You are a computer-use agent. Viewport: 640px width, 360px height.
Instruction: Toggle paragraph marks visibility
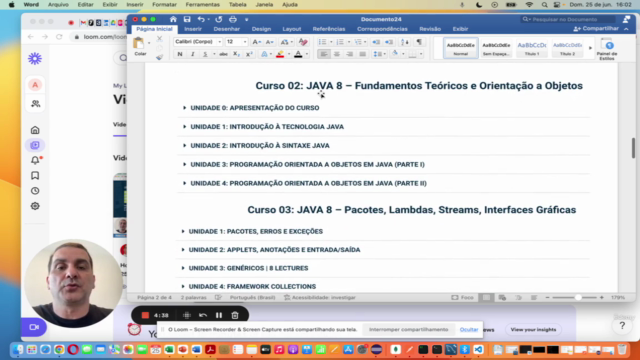(x=419, y=42)
